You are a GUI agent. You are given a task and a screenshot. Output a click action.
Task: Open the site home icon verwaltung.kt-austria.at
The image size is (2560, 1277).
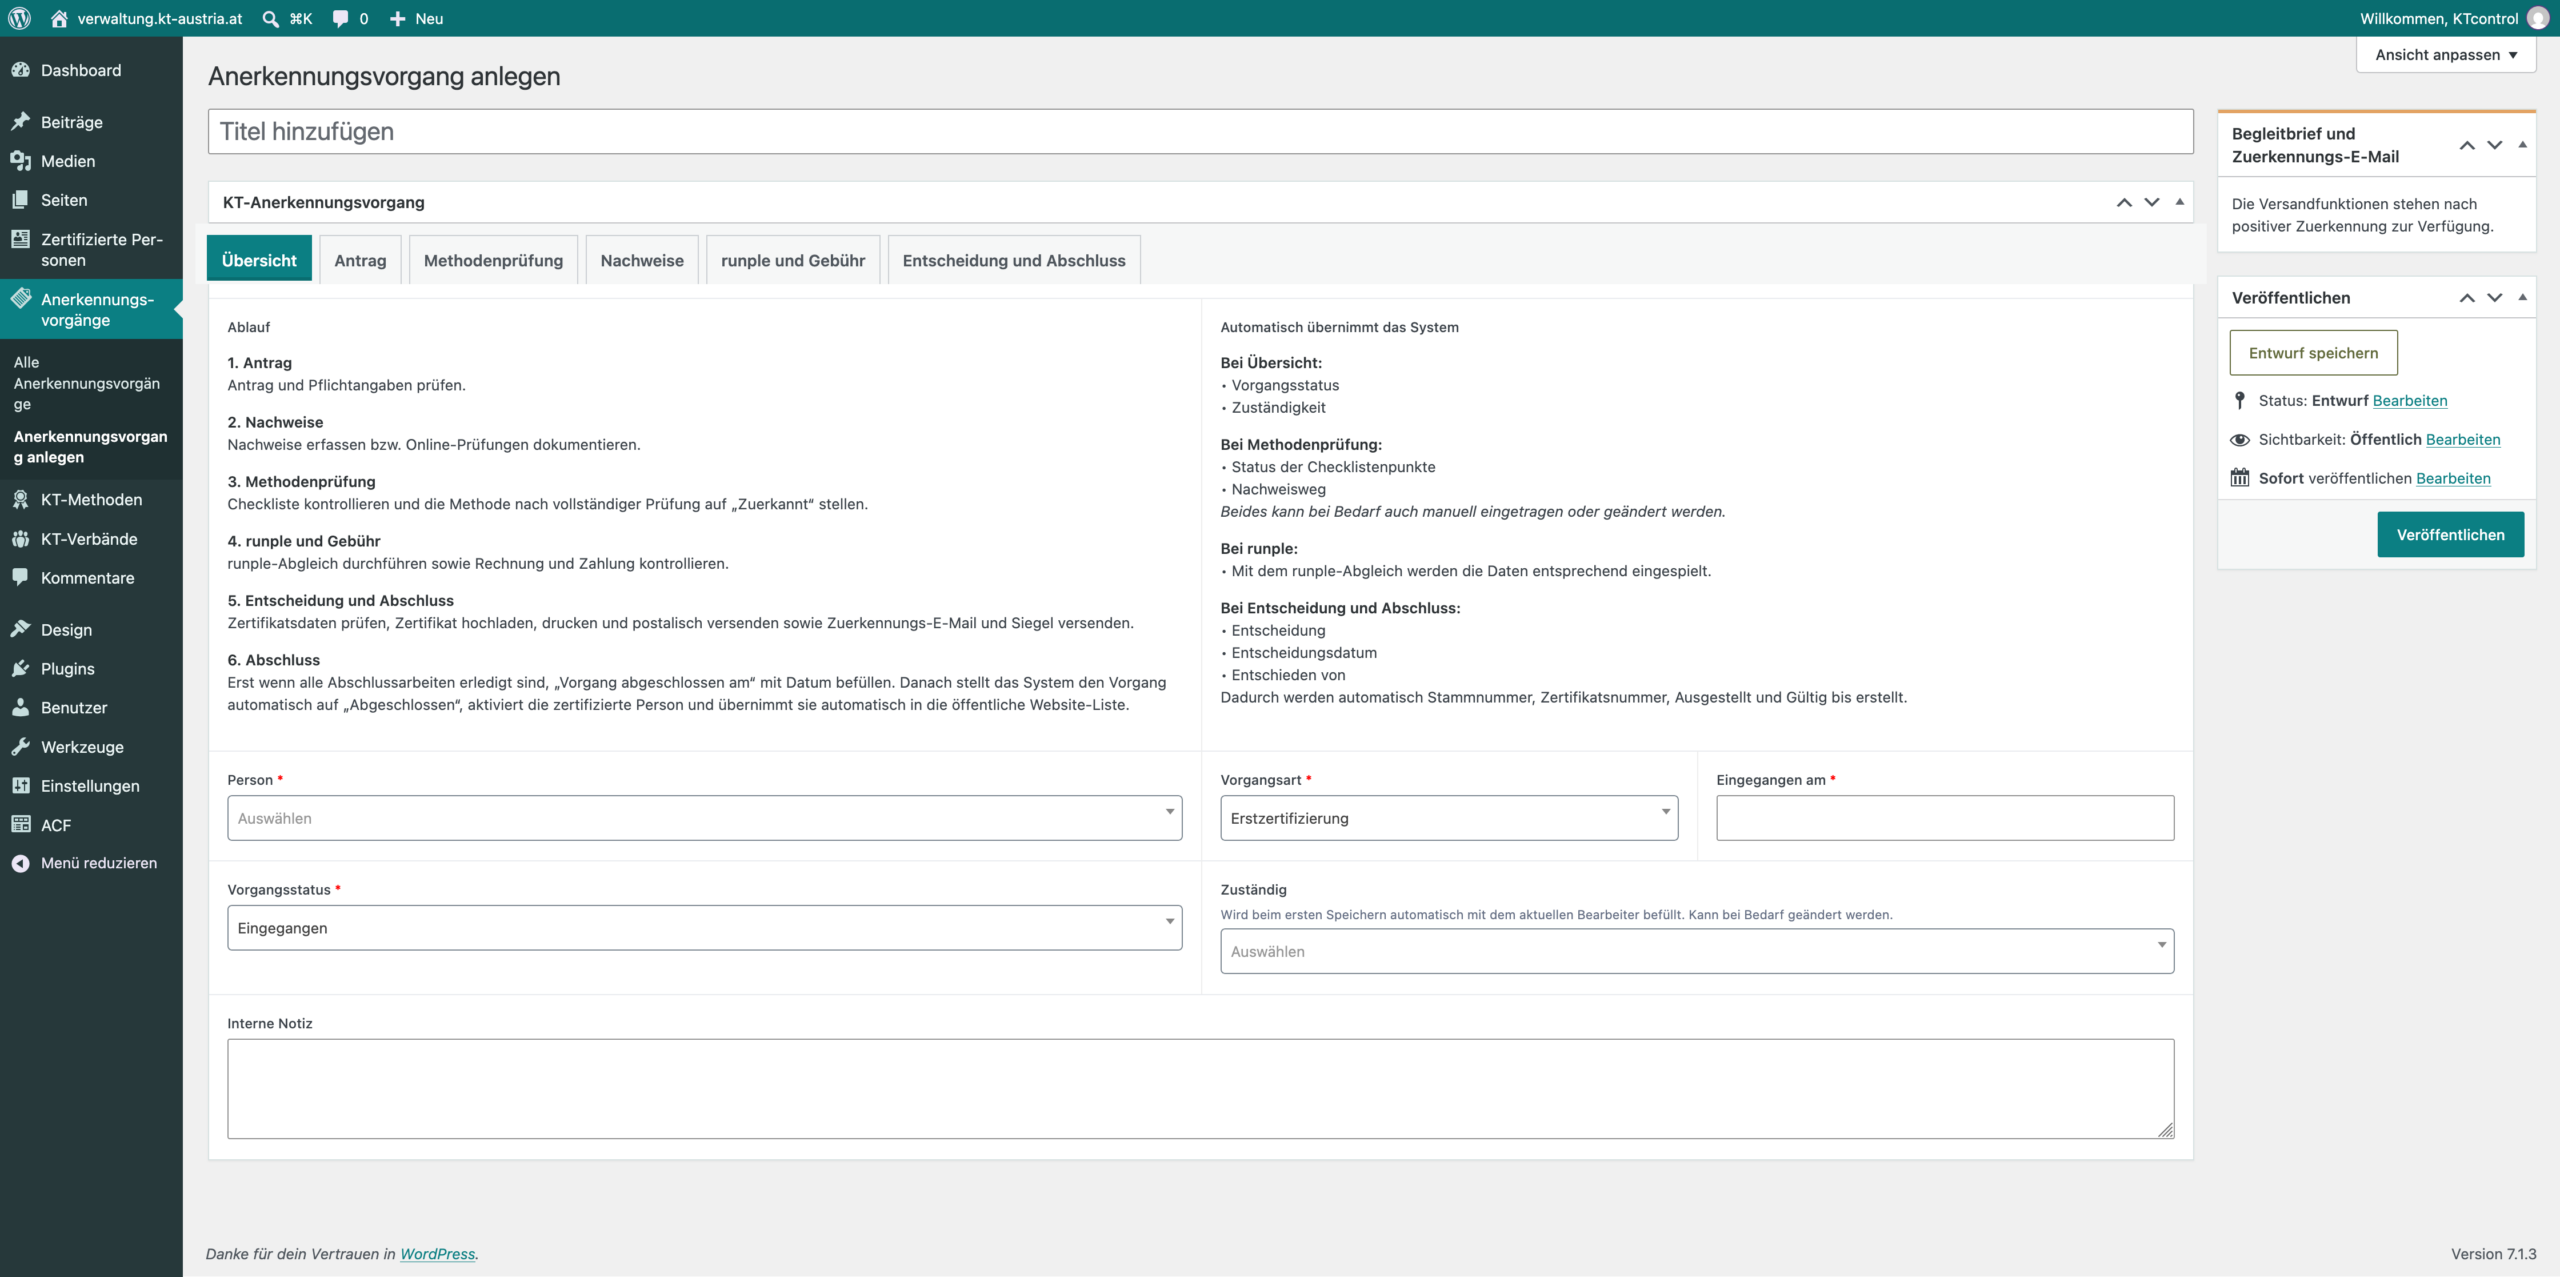pyautogui.click(x=59, y=18)
